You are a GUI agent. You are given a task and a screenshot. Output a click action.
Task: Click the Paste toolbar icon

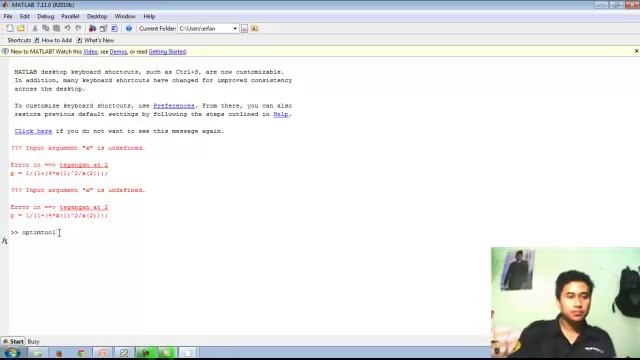click(56, 28)
